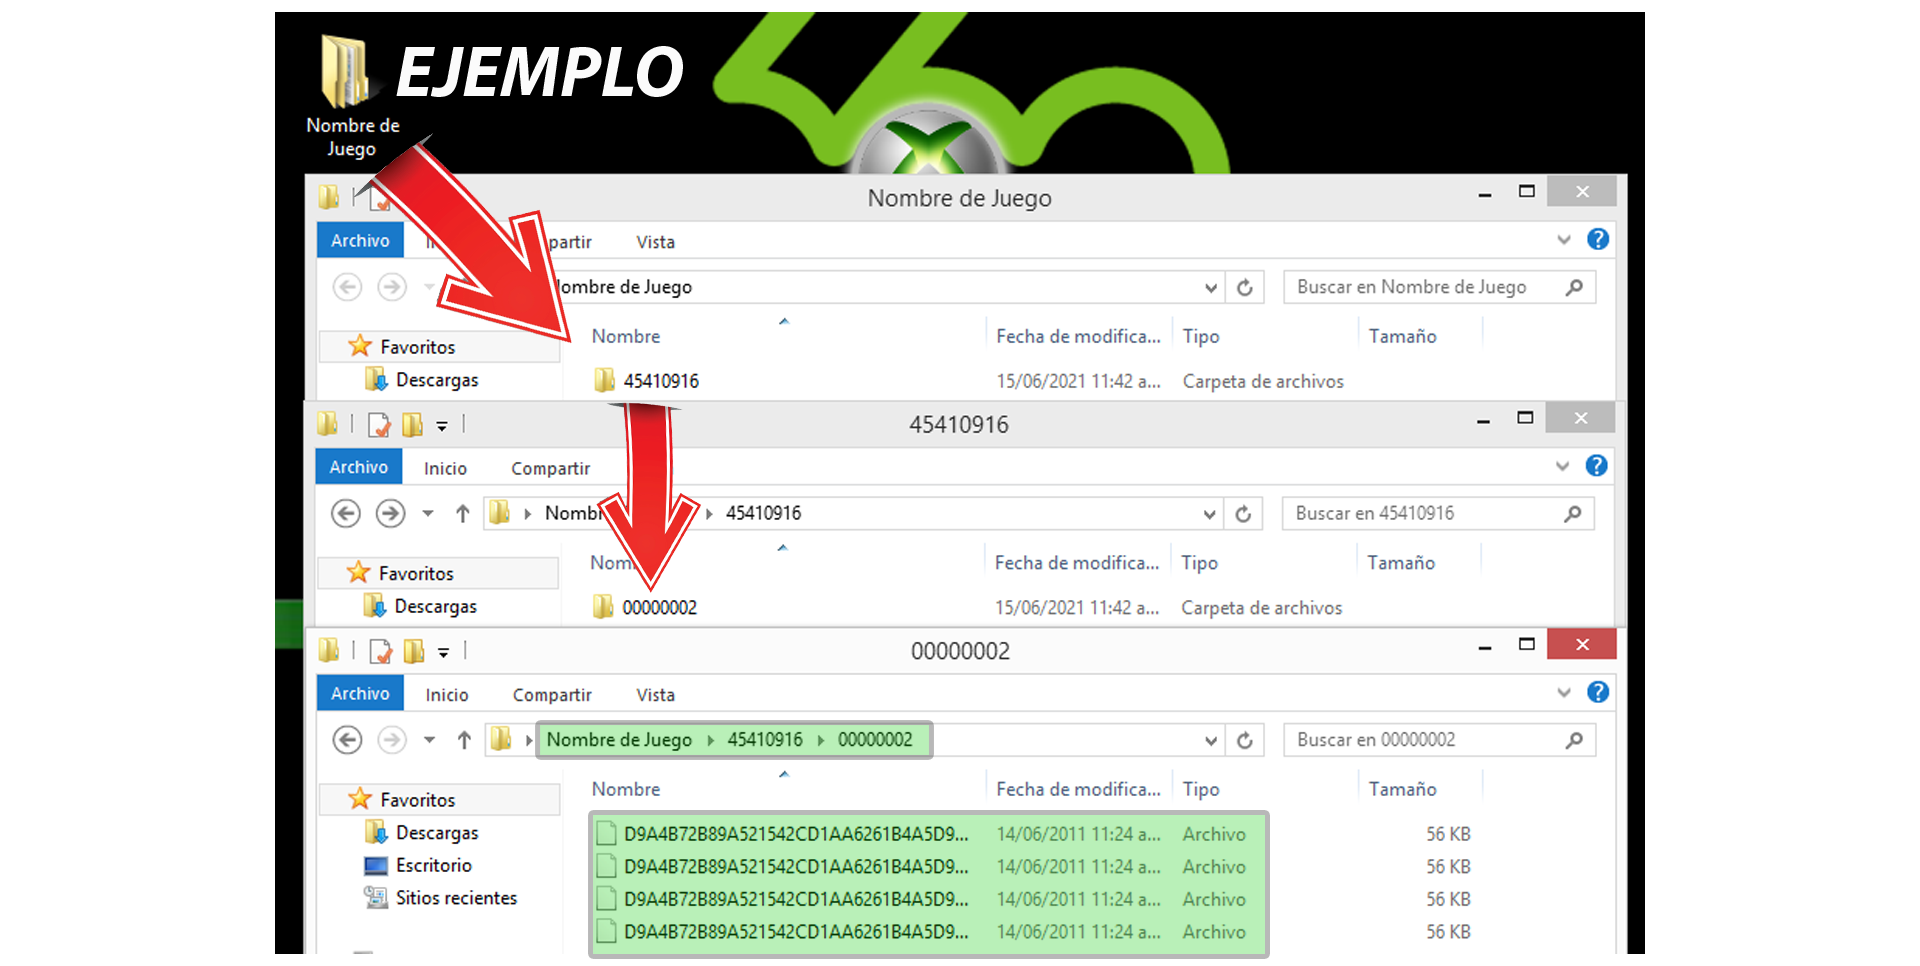Switch to Vista tab in Nombre de Juego window
This screenshot has height=966, width=1920.
click(655, 242)
